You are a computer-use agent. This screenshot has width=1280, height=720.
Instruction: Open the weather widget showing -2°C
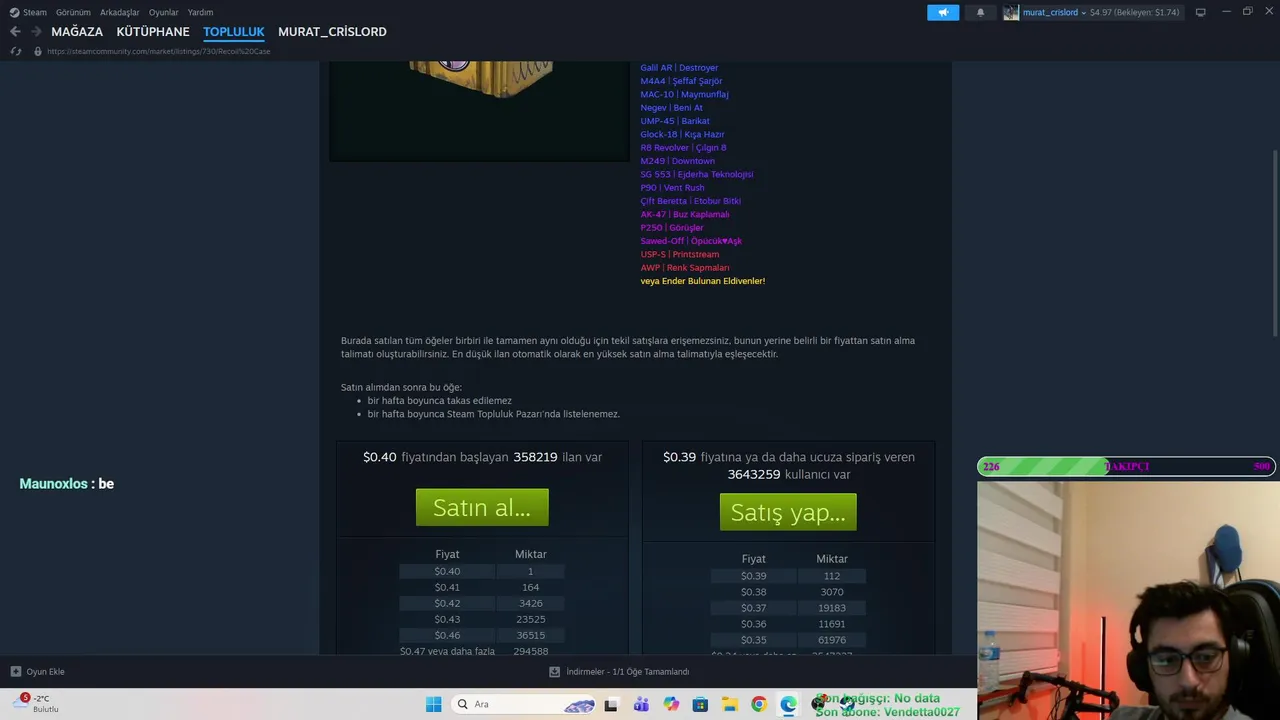coord(38,704)
